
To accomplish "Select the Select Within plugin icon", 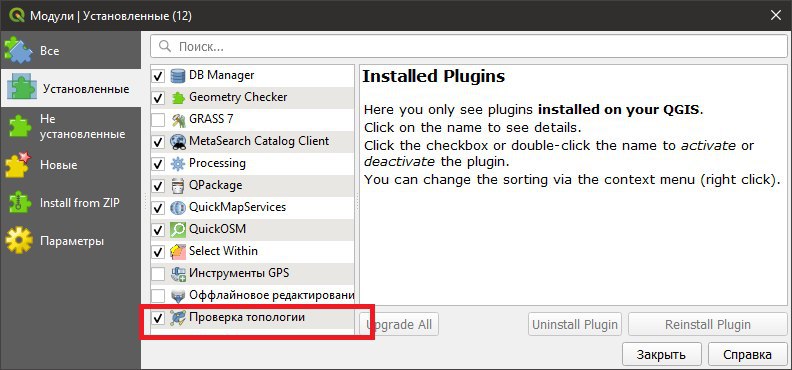I will [178, 251].
